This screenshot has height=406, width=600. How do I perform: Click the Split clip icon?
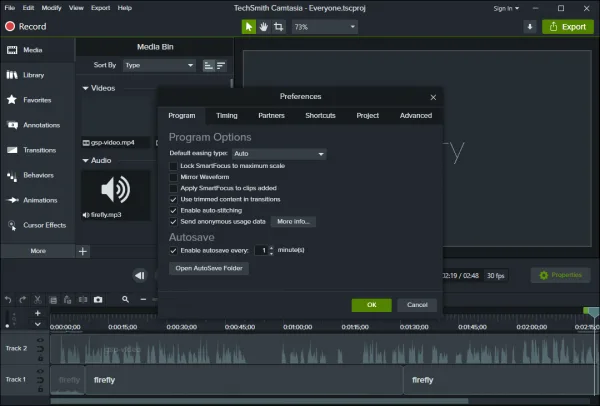(83, 300)
